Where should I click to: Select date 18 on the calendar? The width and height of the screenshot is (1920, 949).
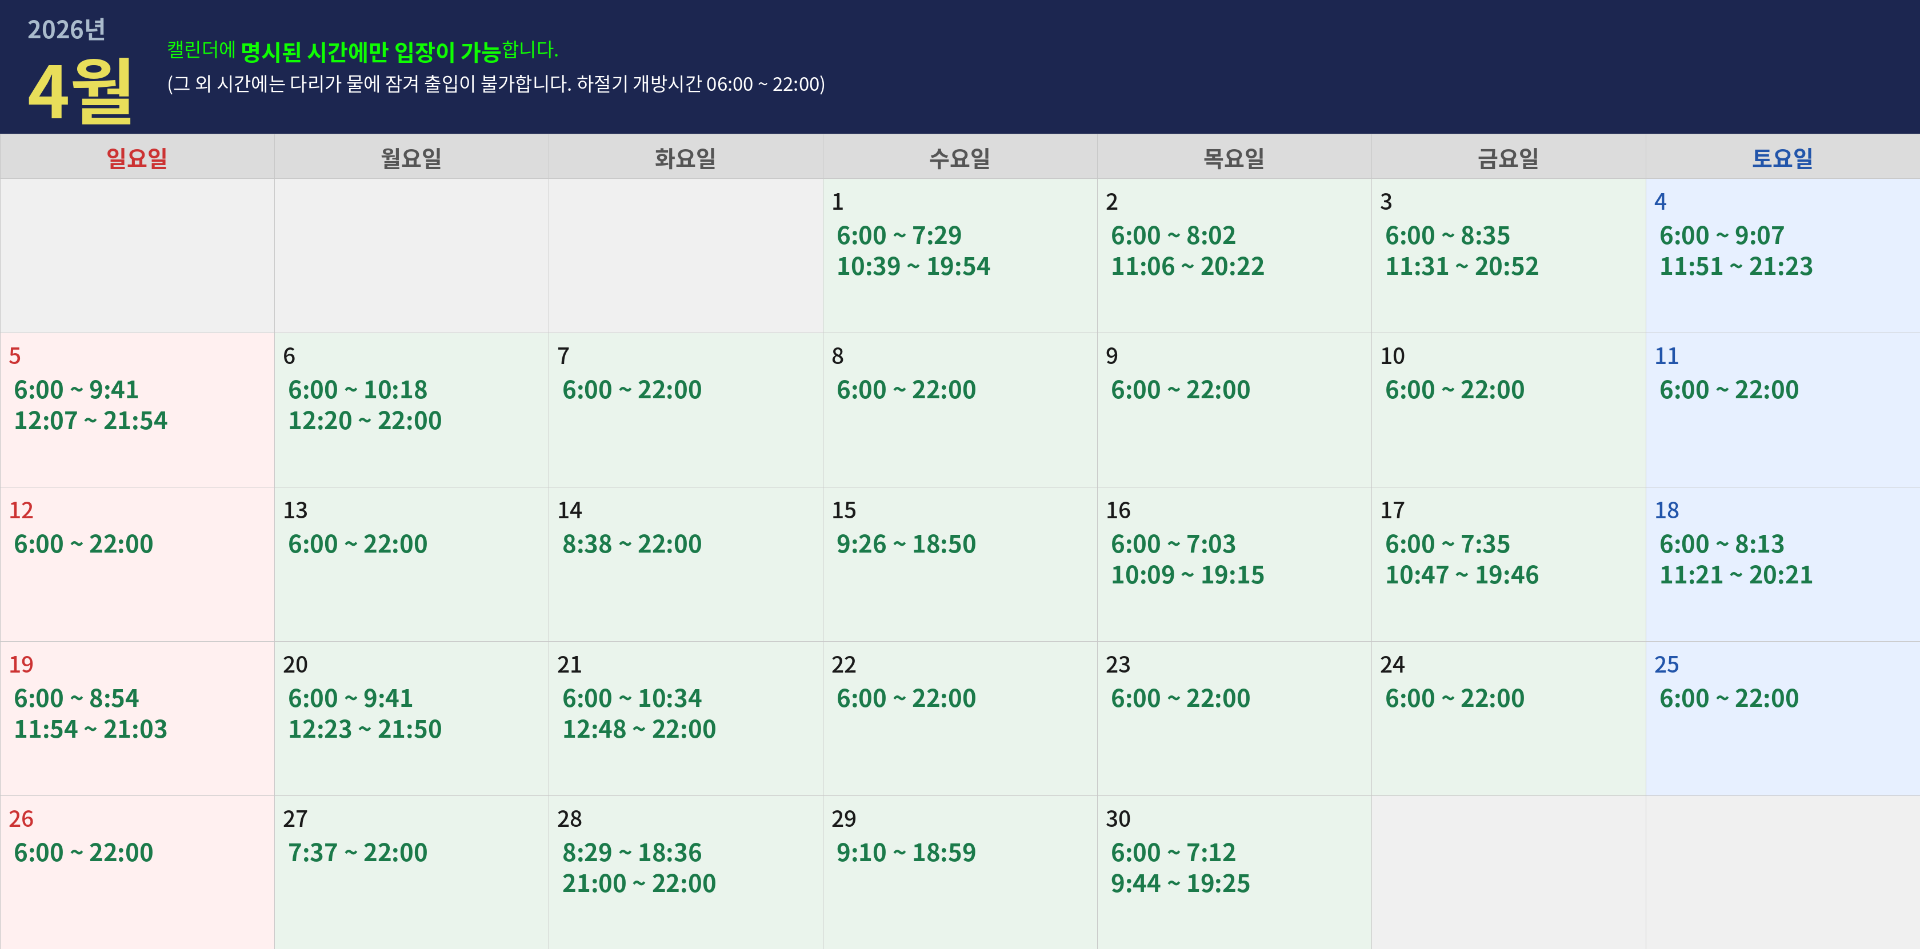pos(1667,511)
